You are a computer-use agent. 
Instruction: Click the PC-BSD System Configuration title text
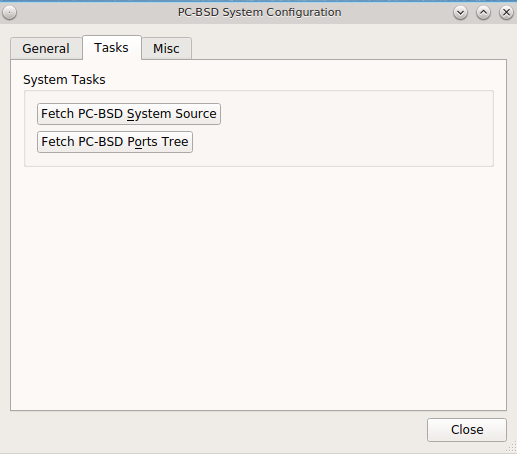[259, 12]
